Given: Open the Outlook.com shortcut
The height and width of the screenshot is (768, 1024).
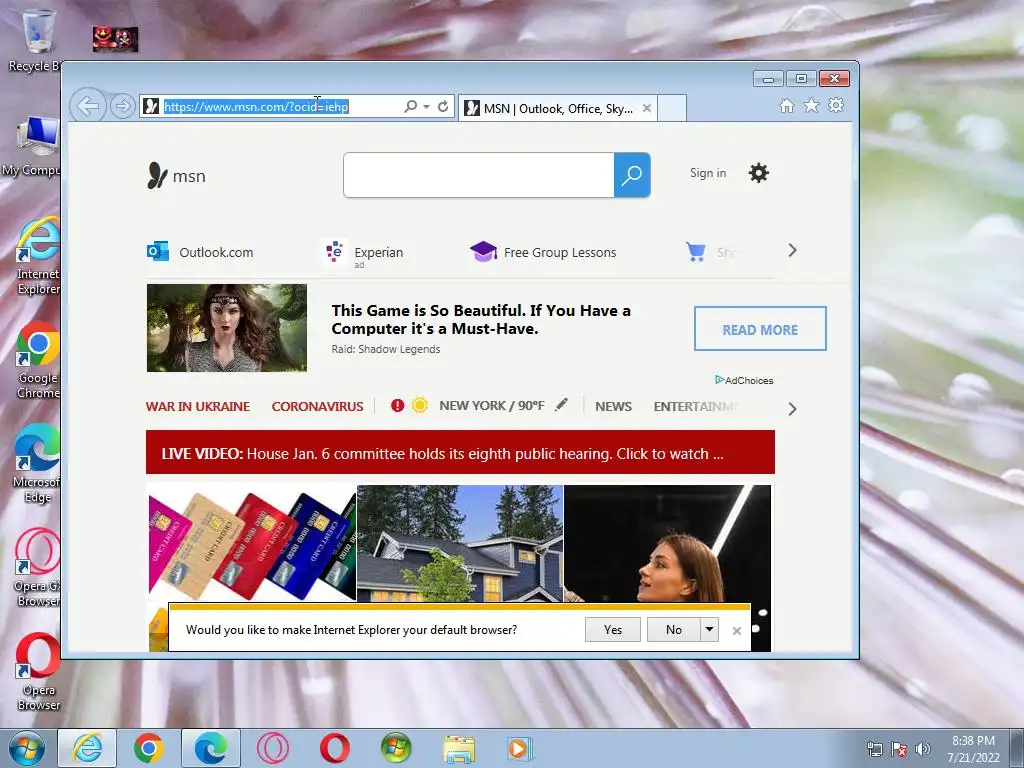Looking at the screenshot, I should pos(200,252).
